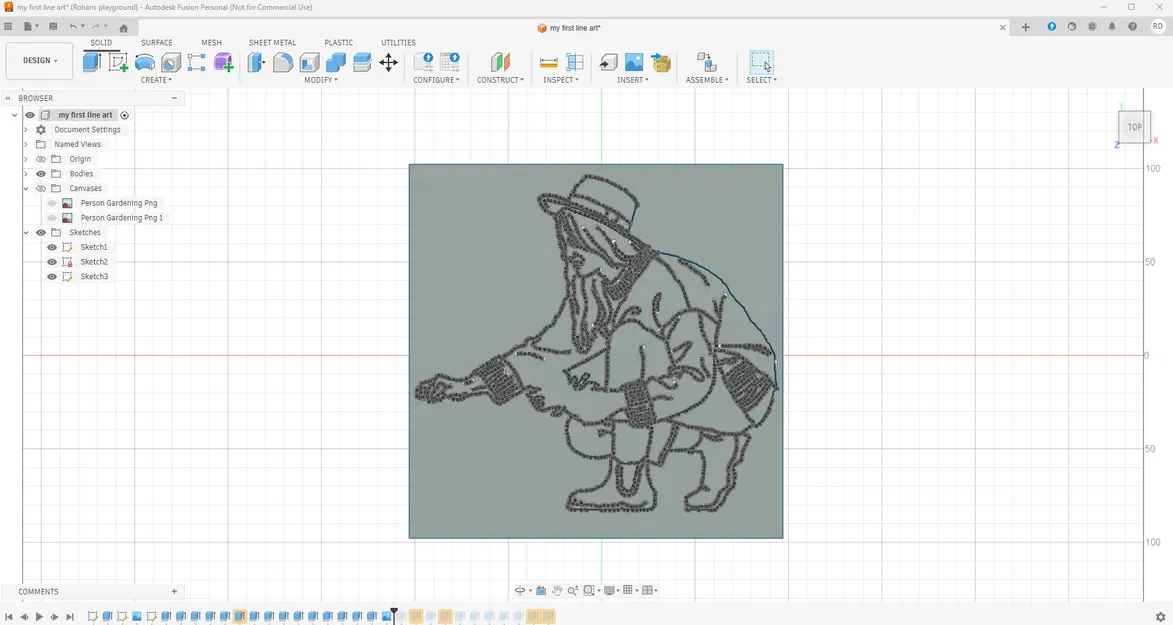This screenshot has height=625, width=1173.
Task: Open the Orbit tool in the navigation bar
Action: click(519, 590)
